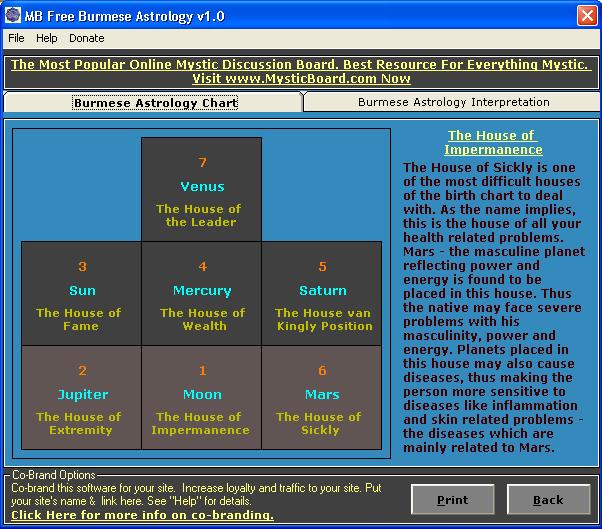The width and height of the screenshot is (602, 529).
Task: Click the Back button
Action: tap(547, 499)
